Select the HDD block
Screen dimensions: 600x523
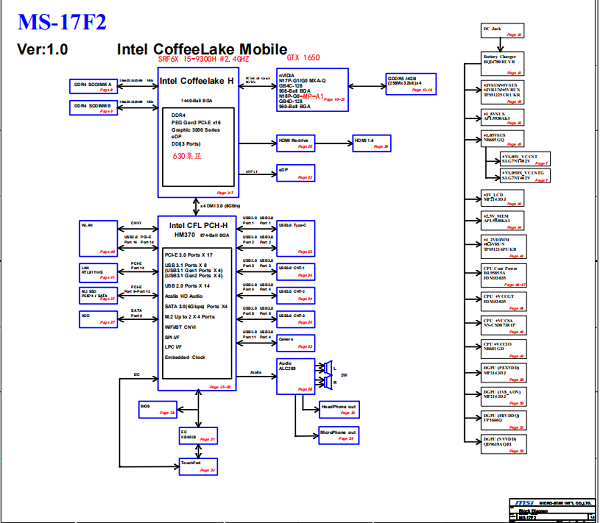coord(99,317)
